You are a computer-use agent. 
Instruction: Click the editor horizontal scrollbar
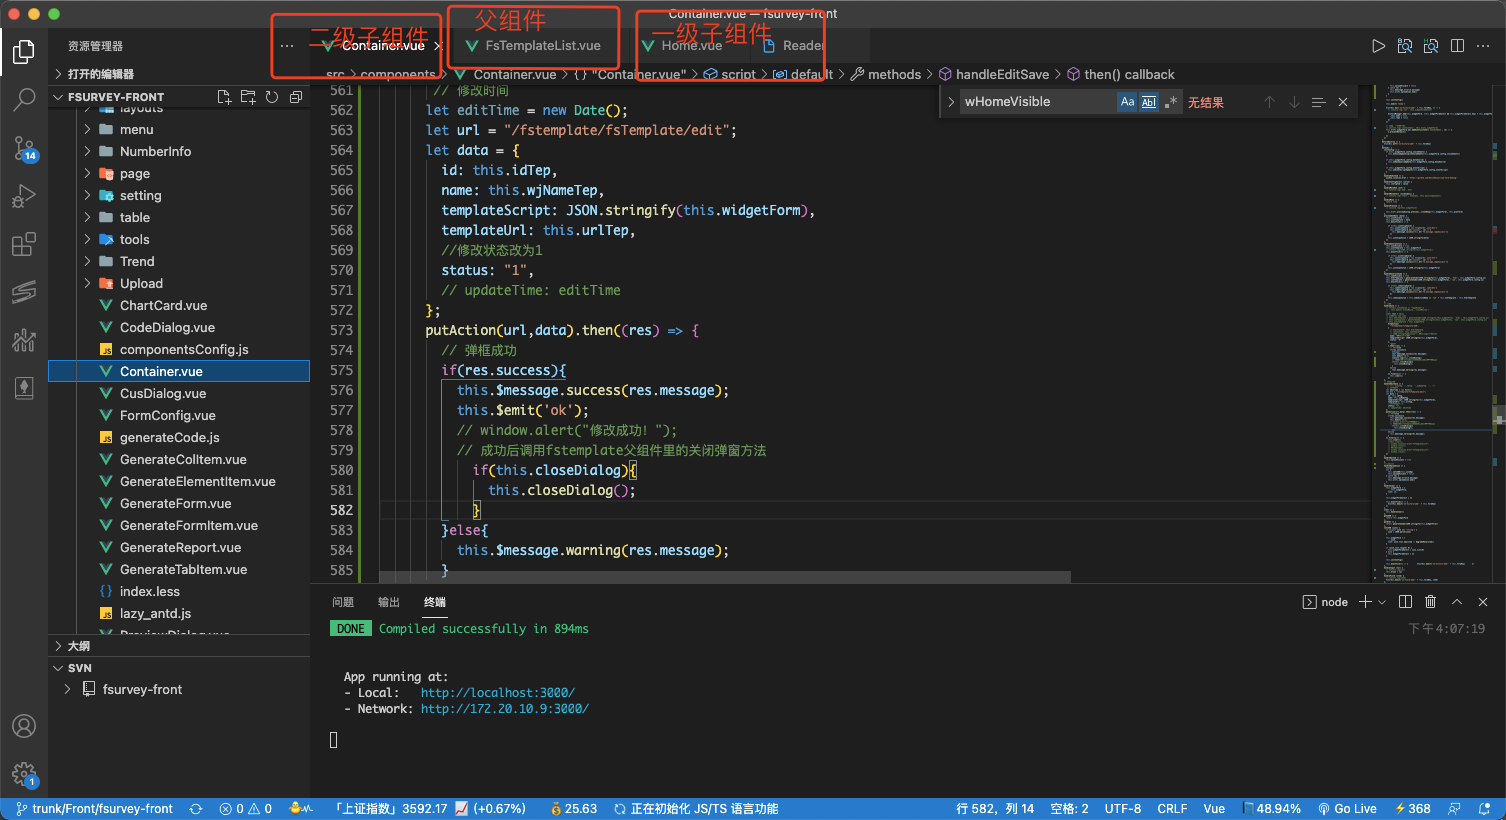click(725, 577)
